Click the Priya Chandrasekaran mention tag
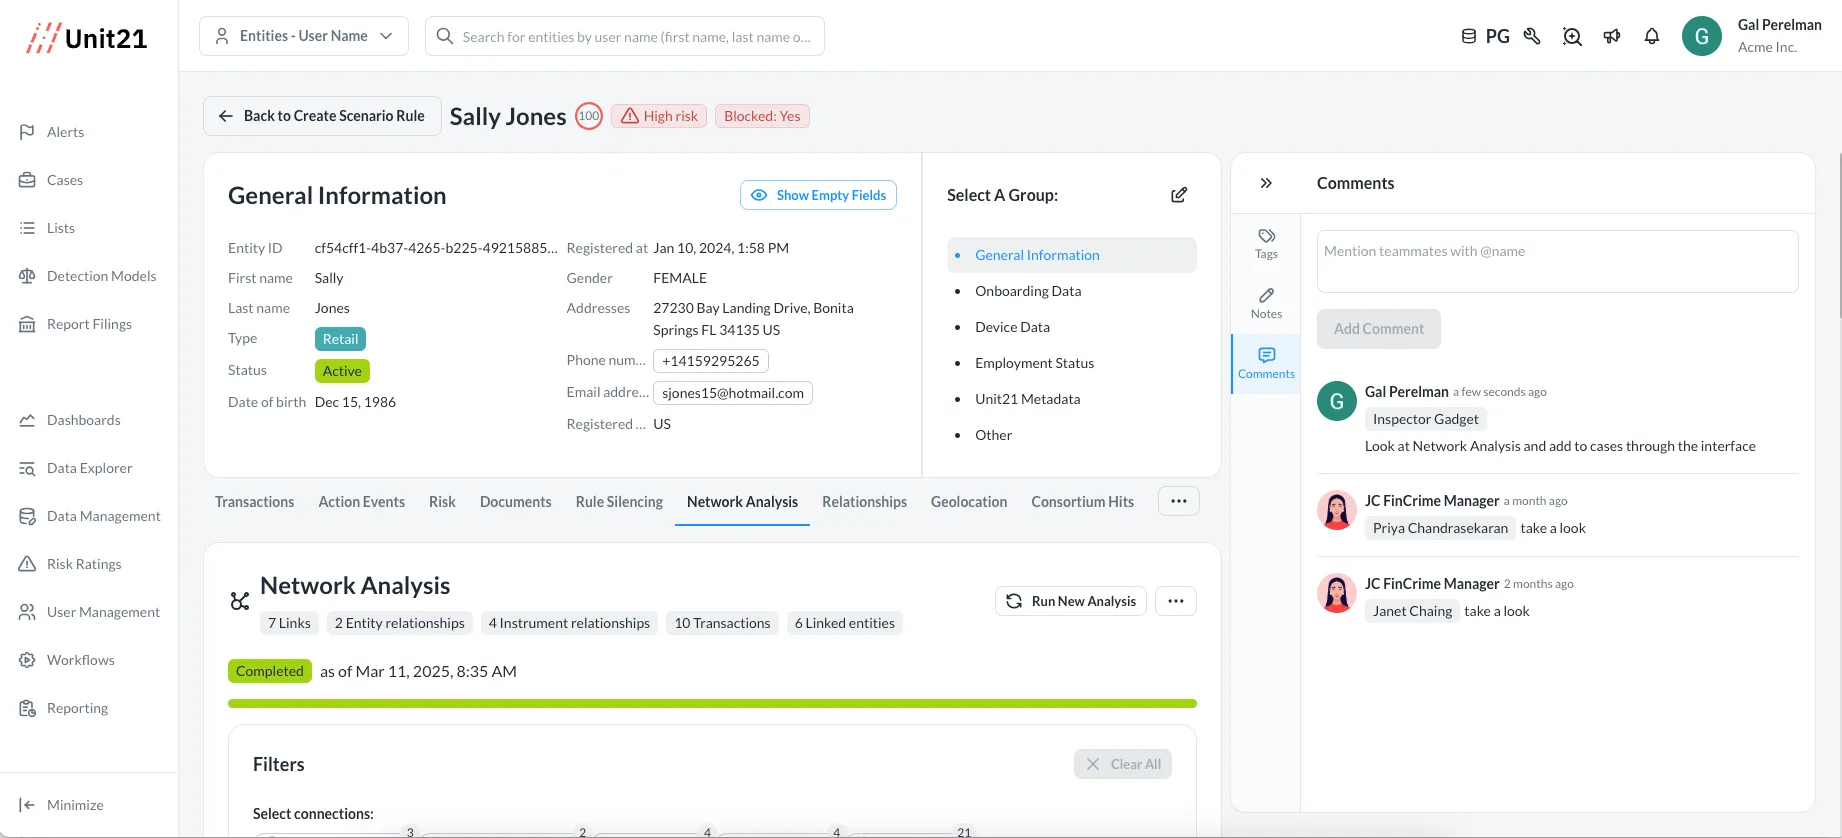This screenshot has height=838, width=1842. click(x=1440, y=528)
